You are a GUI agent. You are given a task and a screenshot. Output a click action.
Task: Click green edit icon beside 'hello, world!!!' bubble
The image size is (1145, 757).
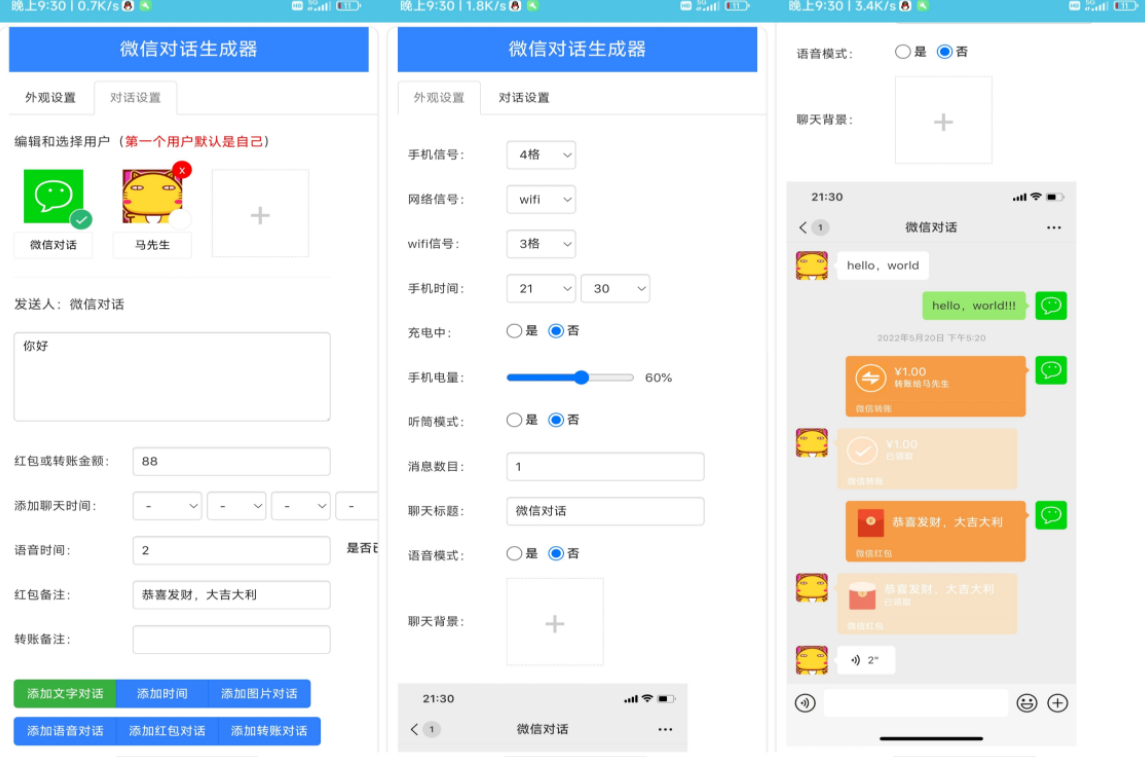tap(1051, 305)
